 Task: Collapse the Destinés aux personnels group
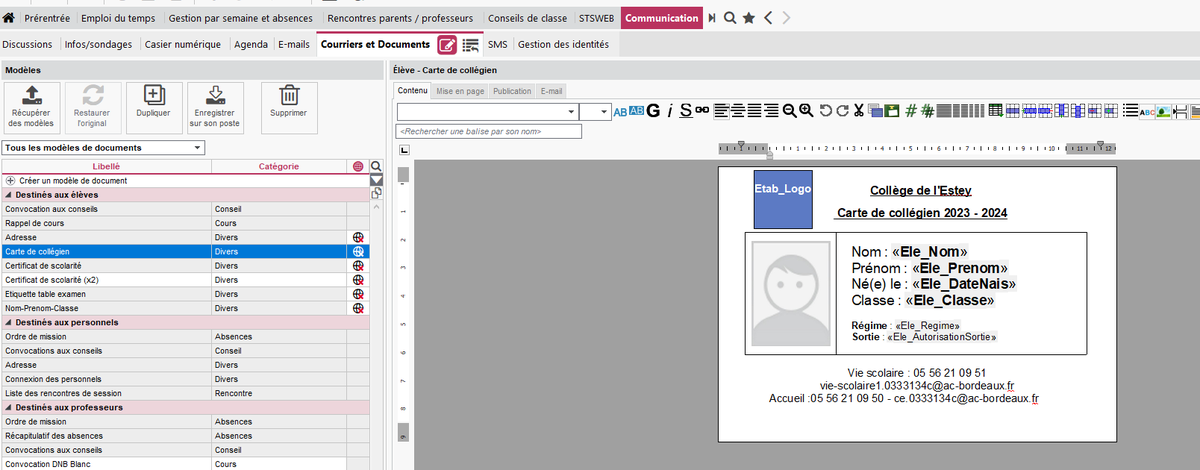tap(9, 323)
